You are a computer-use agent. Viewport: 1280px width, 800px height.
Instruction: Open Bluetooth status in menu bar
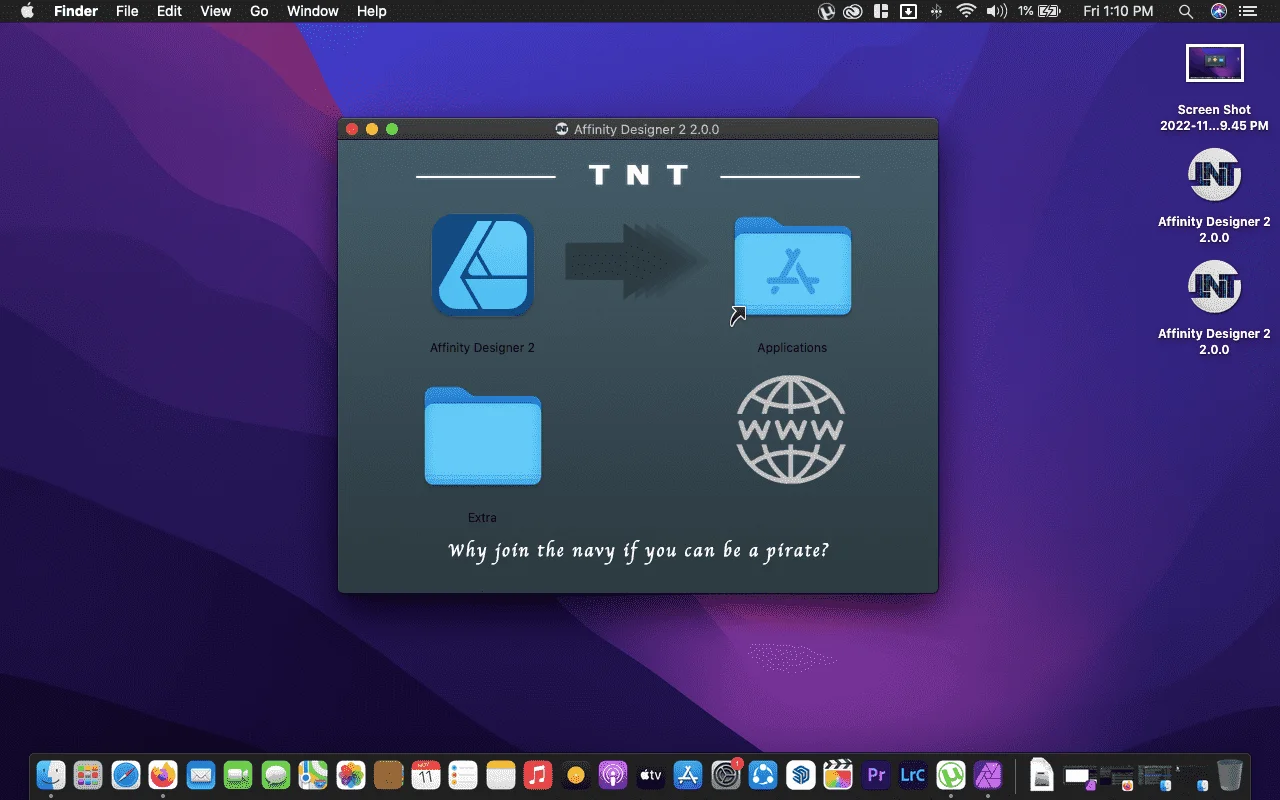coord(937,11)
